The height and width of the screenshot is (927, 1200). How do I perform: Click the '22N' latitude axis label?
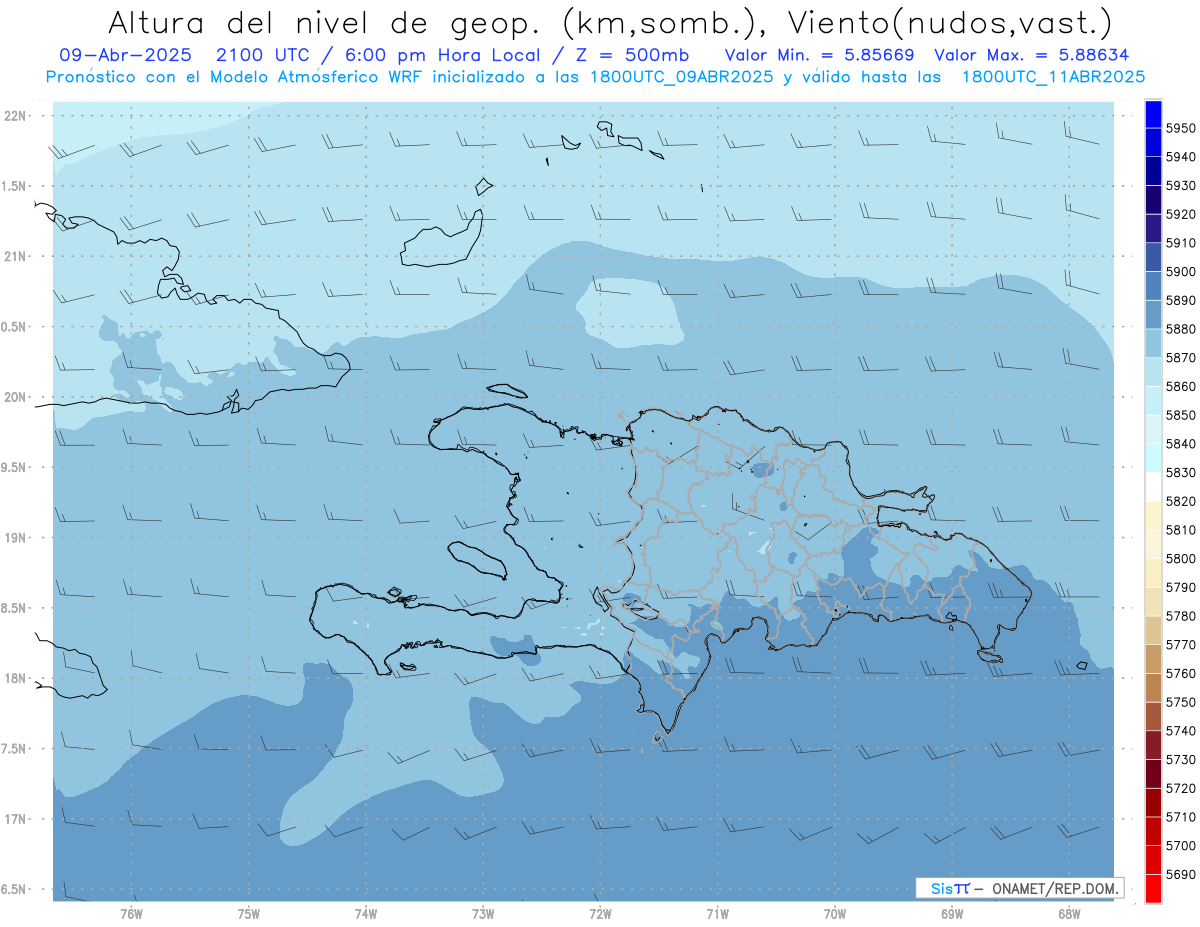point(15,115)
